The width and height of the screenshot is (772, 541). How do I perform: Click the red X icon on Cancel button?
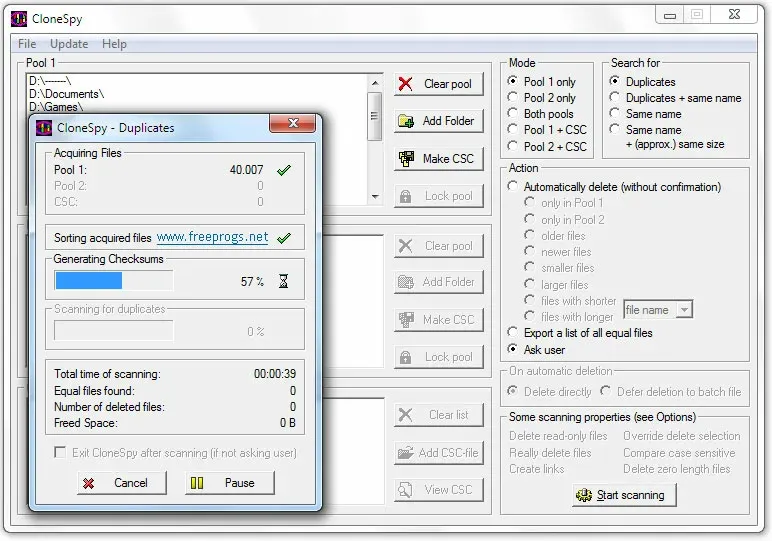(89, 483)
